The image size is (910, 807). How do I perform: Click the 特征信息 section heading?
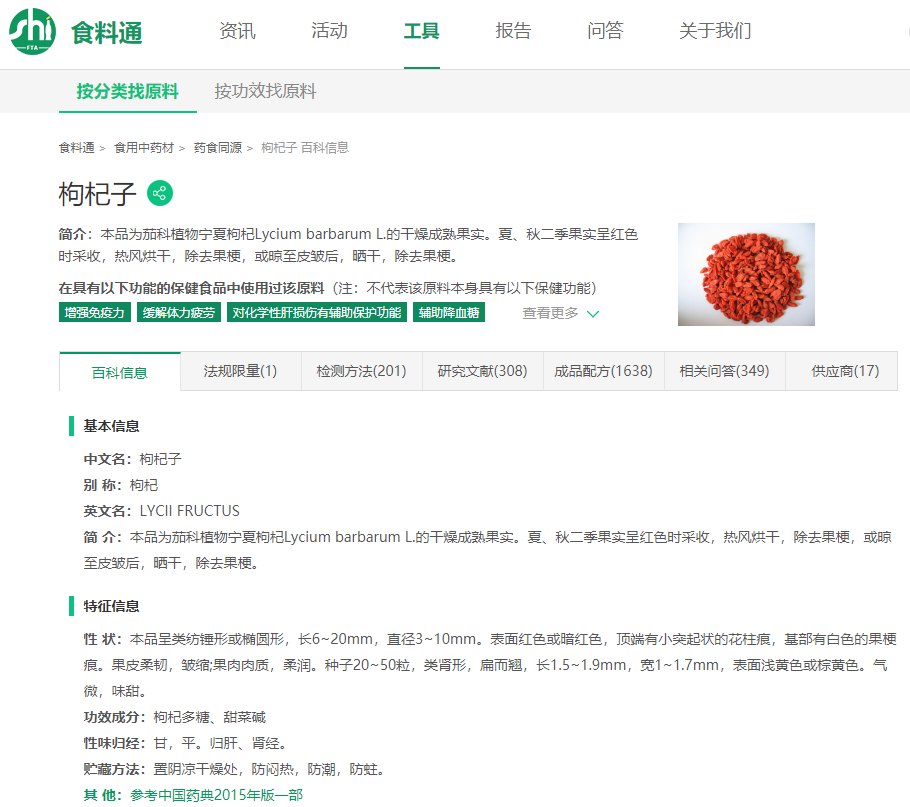point(111,606)
